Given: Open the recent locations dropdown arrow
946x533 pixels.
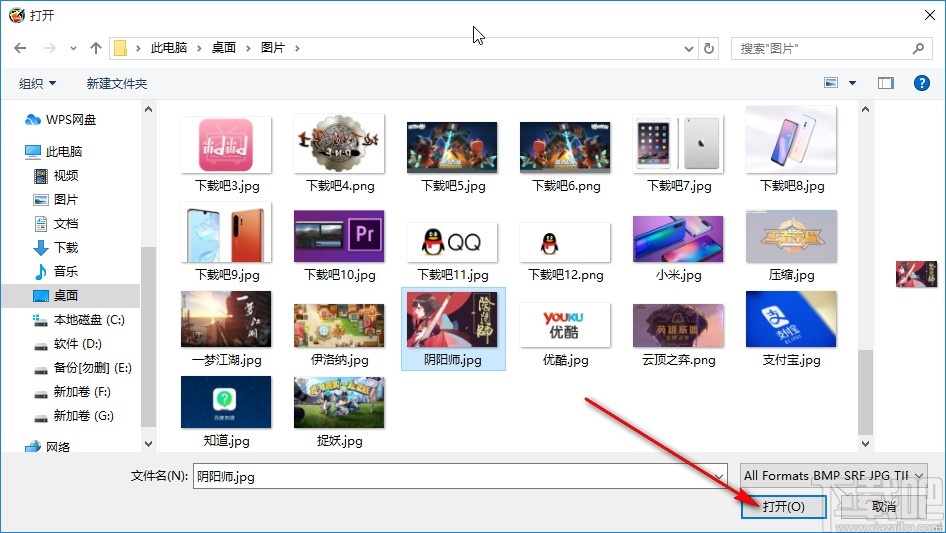Looking at the screenshot, I should (x=73, y=49).
